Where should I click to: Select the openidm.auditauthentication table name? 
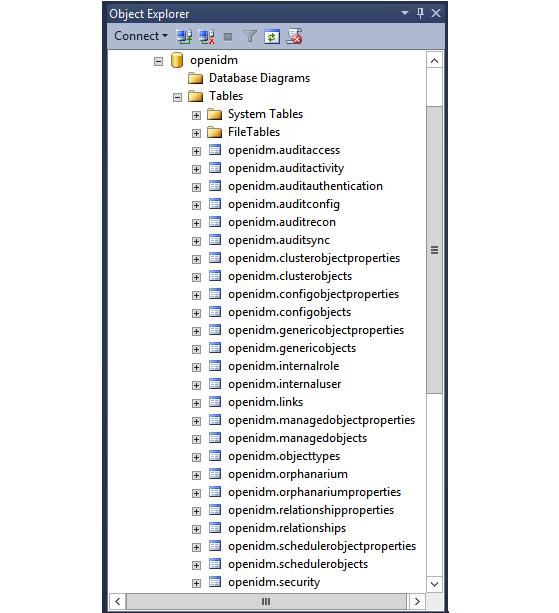pos(305,186)
